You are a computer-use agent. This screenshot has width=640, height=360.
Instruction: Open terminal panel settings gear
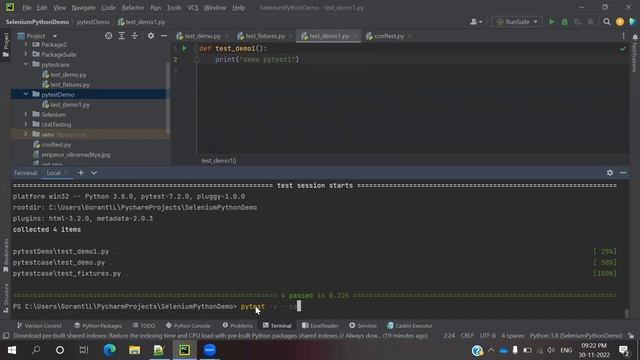(609, 173)
